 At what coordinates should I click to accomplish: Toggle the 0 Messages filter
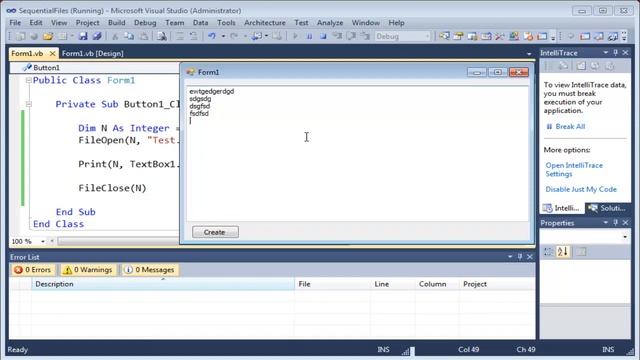(x=150, y=270)
